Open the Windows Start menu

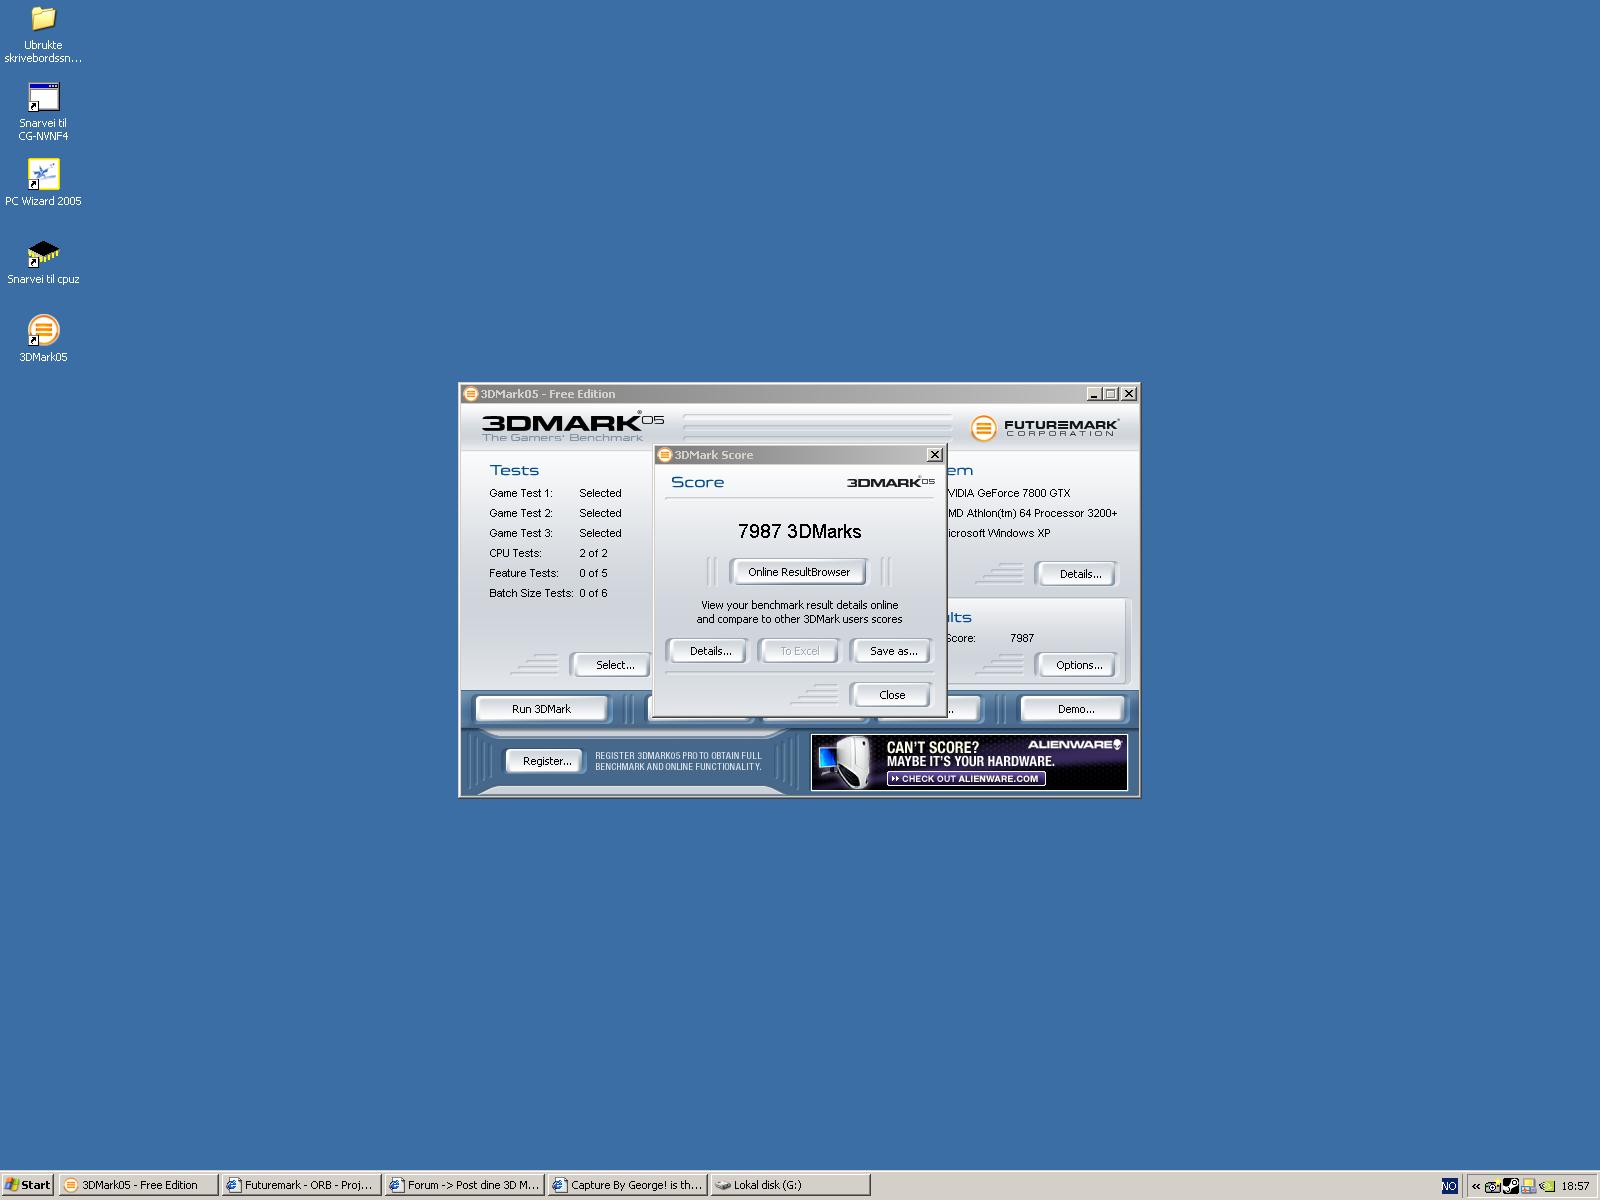pyautogui.click(x=28, y=1185)
